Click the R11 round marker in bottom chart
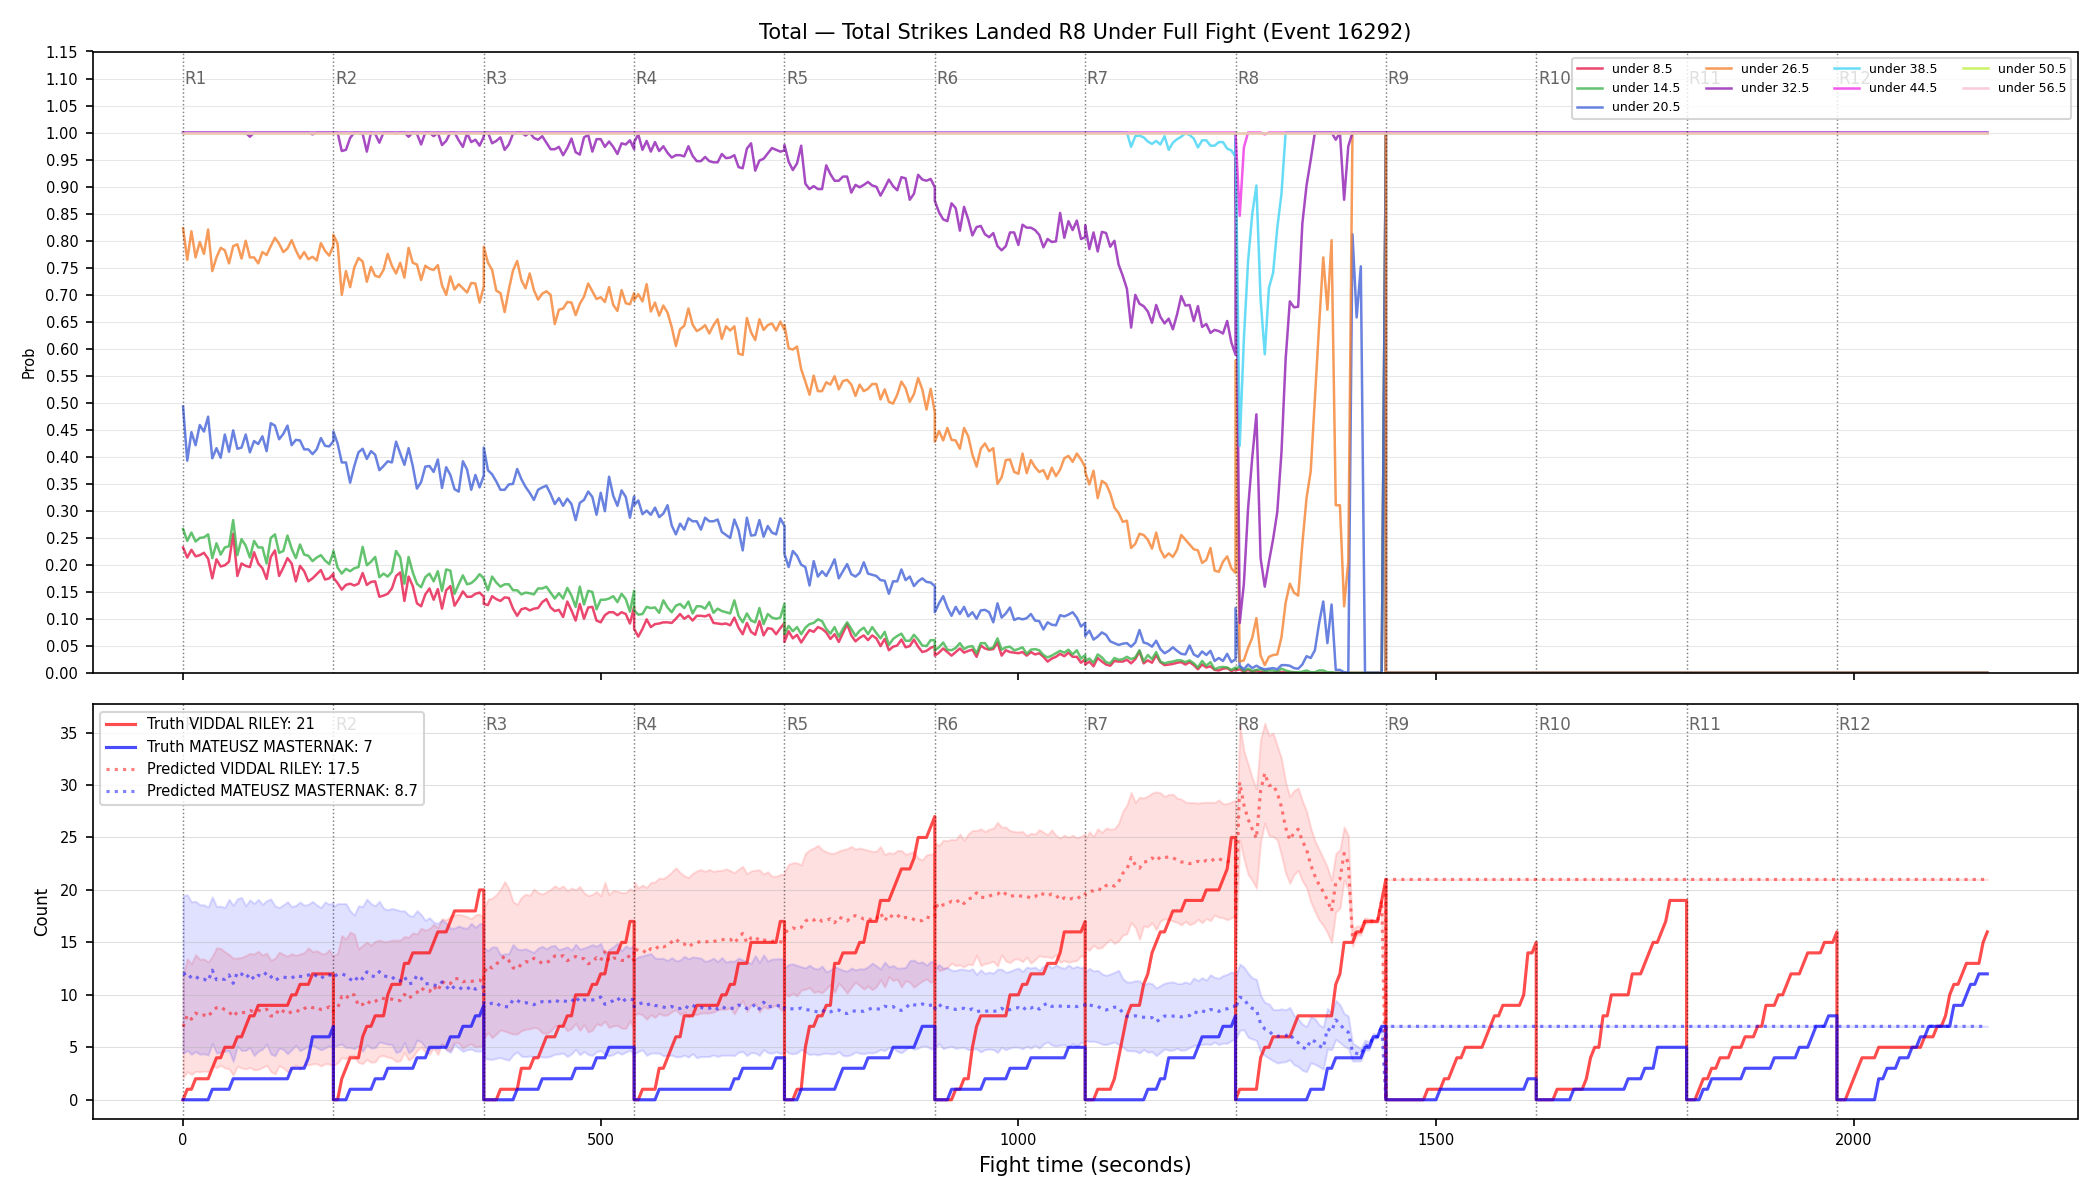The height and width of the screenshot is (1200, 2100). click(x=1705, y=724)
